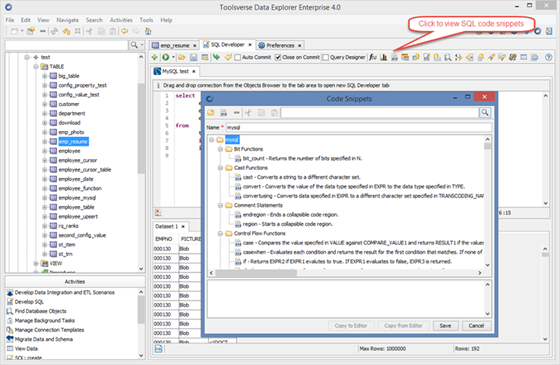The width and height of the screenshot is (560, 365).
Task: Save SQL with the floppy disk icon
Action: (194, 57)
